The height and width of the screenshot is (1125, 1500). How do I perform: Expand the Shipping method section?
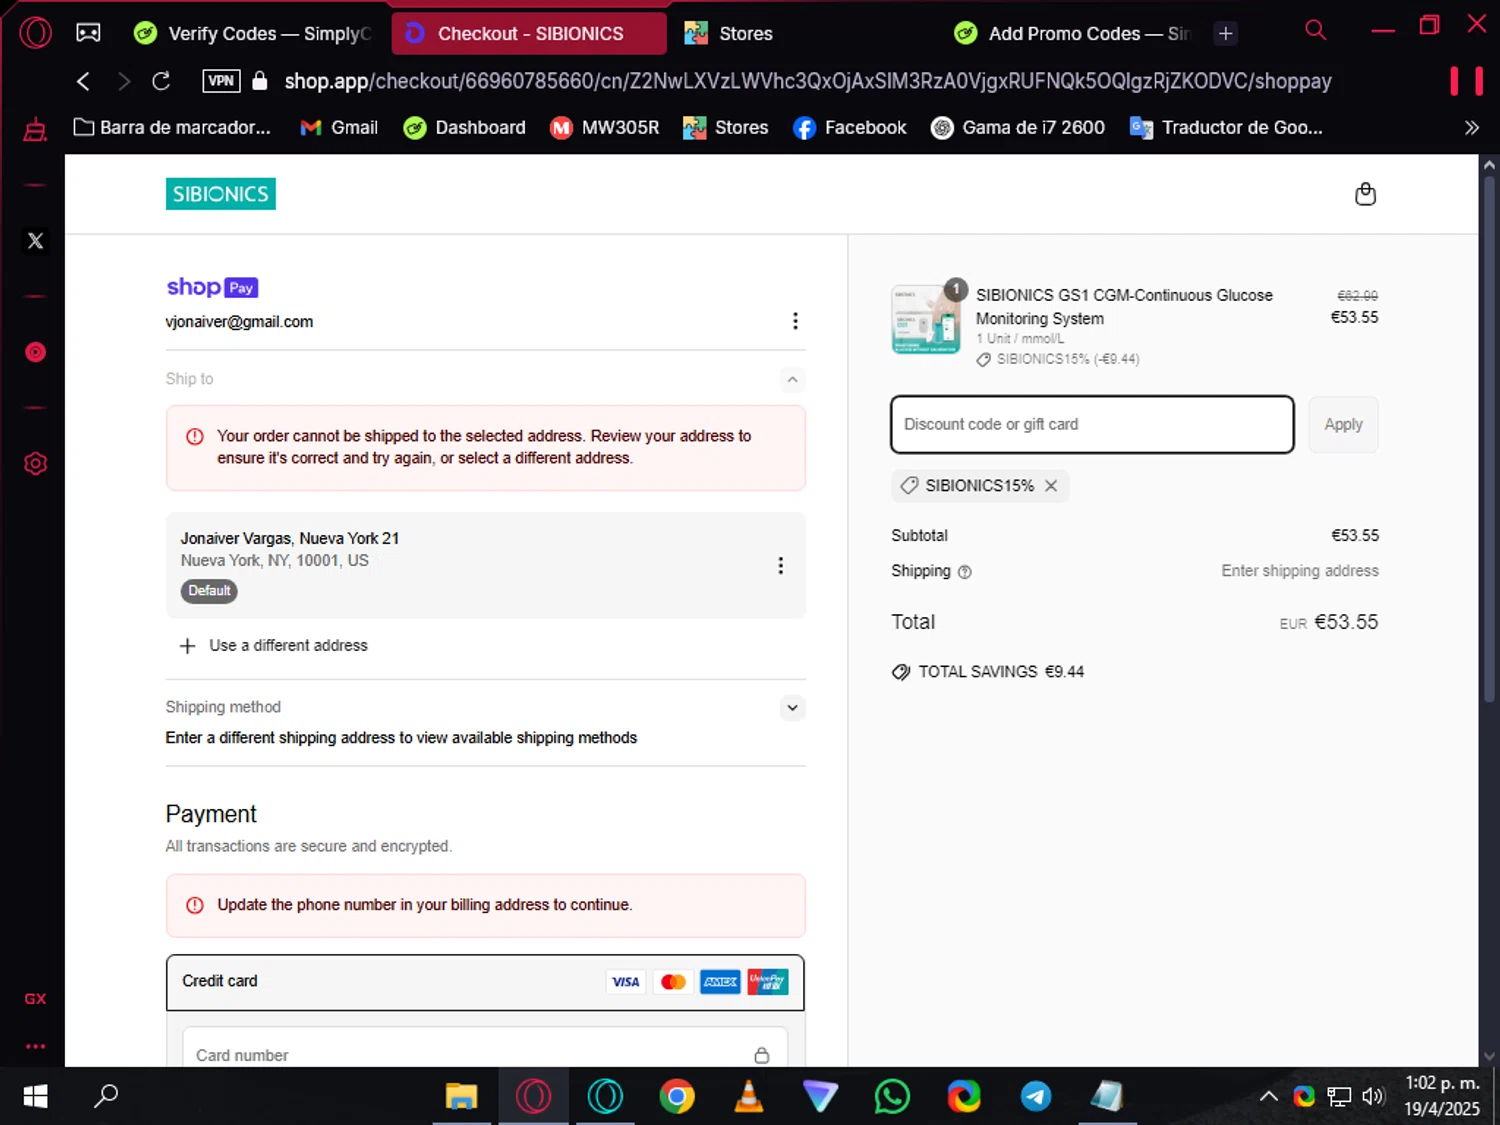pos(792,708)
